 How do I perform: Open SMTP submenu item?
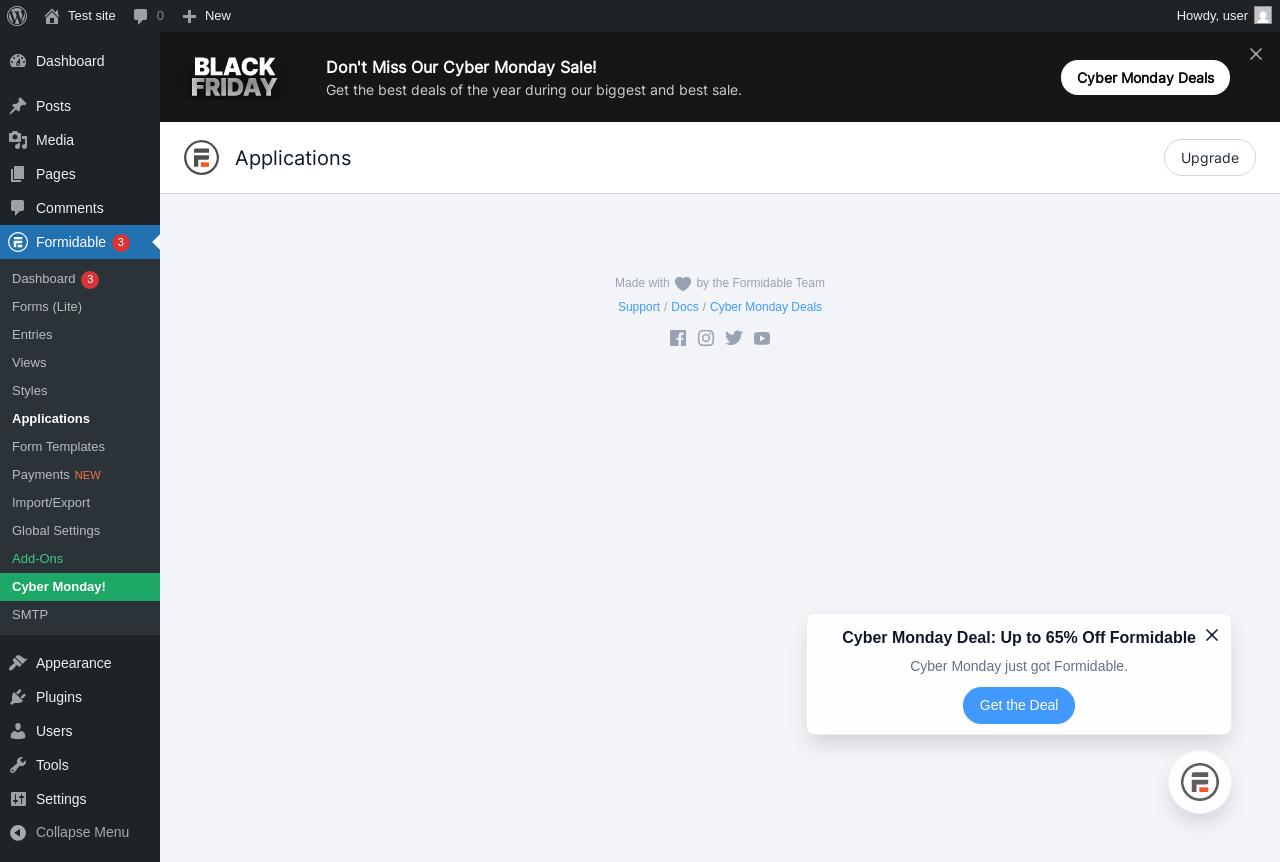[80, 615]
